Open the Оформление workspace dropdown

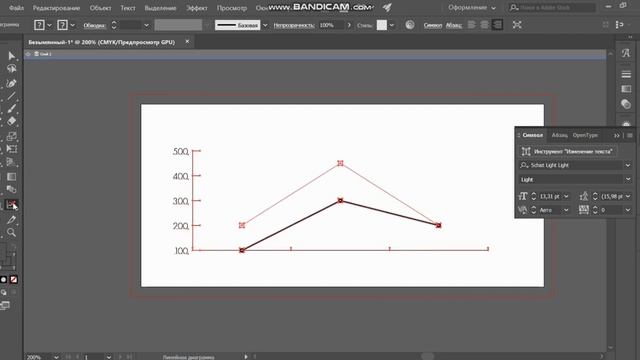[471, 8]
